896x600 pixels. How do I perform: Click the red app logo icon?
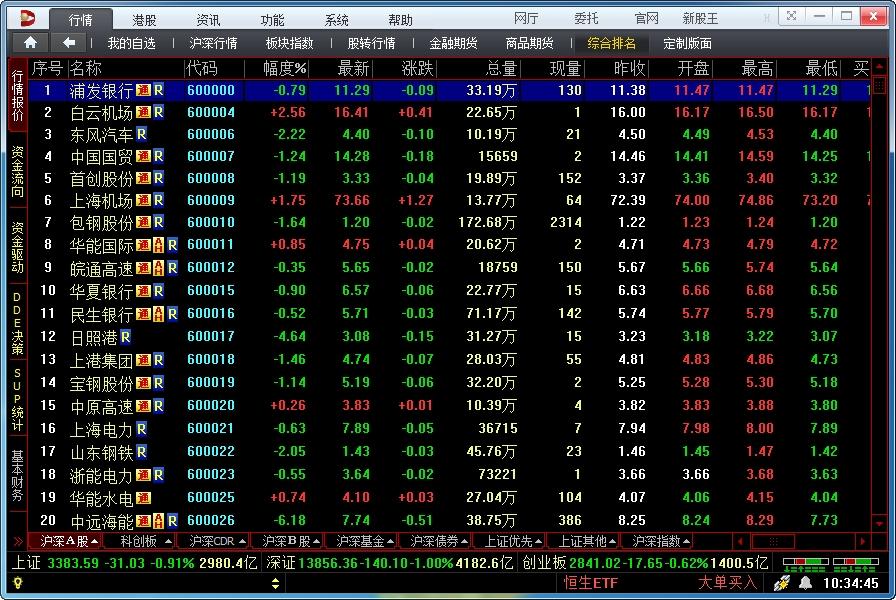pos(27,18)
